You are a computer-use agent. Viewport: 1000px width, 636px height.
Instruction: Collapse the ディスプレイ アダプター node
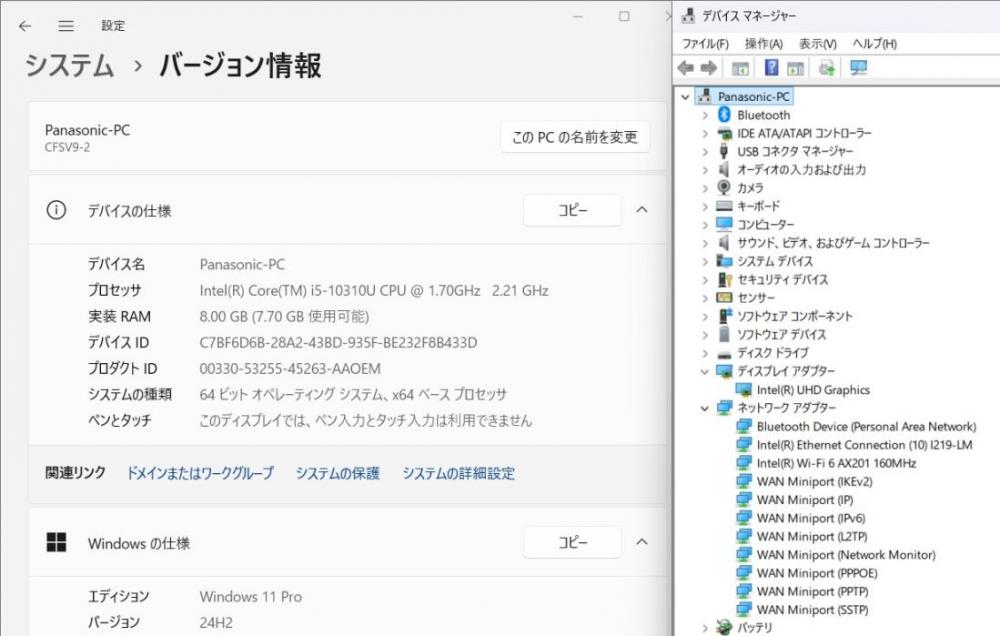(705, 371)
